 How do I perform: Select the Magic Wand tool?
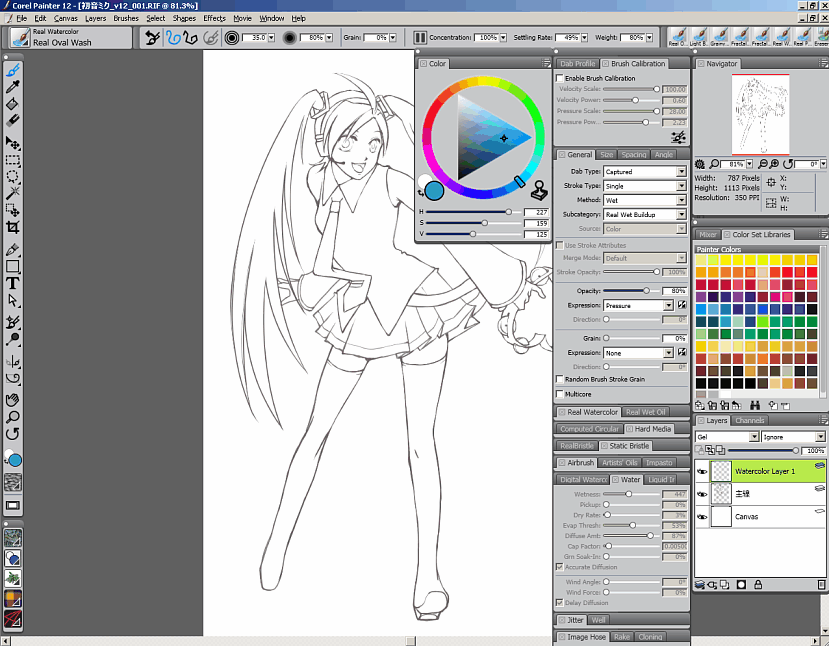tap(13, 193)
